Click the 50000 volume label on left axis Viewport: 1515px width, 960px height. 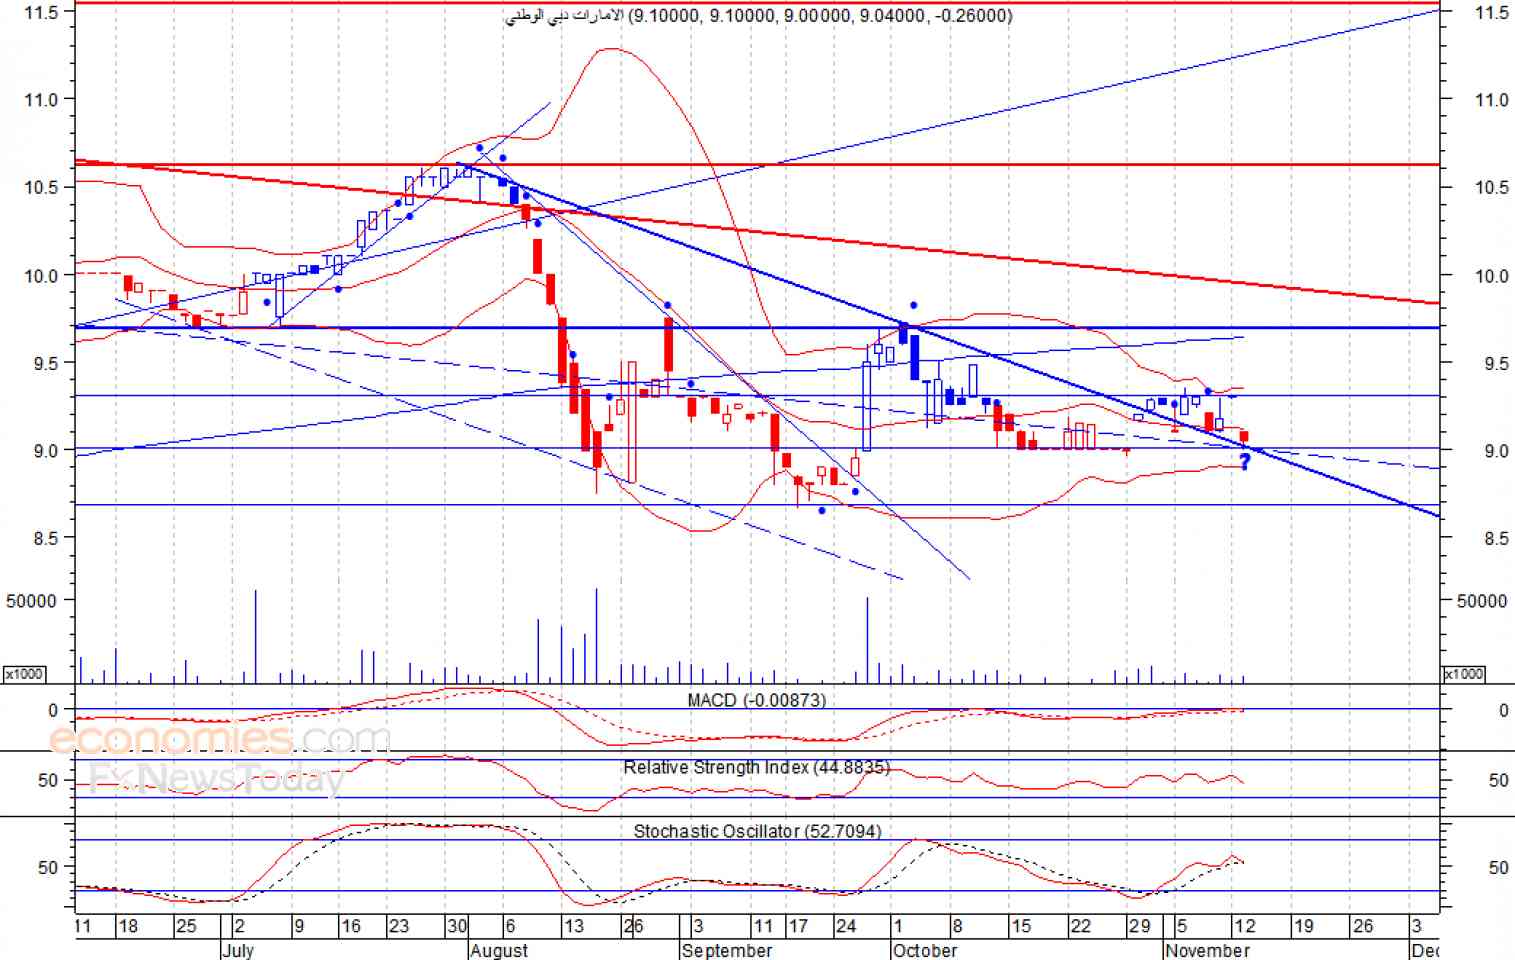(31, 601)
